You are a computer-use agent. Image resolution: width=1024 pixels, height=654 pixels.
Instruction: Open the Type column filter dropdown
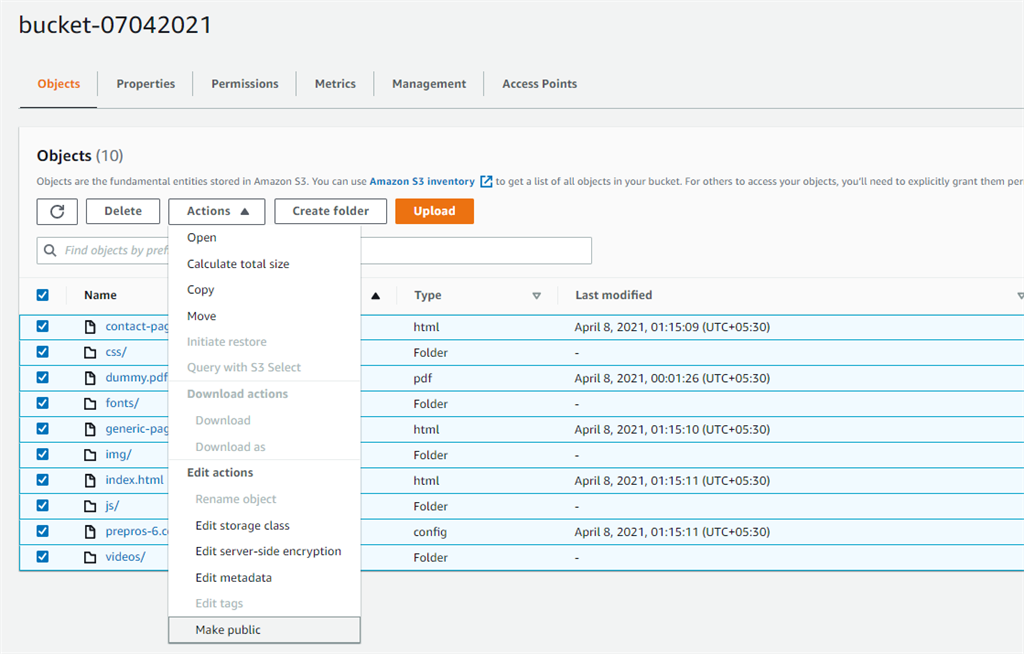(x=538, y=296)
